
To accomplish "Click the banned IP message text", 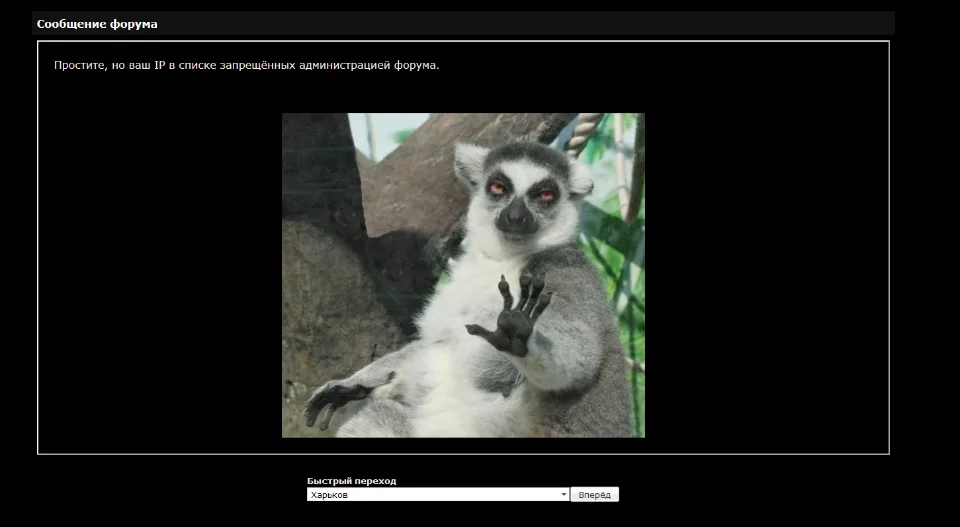I will point(246,65).
